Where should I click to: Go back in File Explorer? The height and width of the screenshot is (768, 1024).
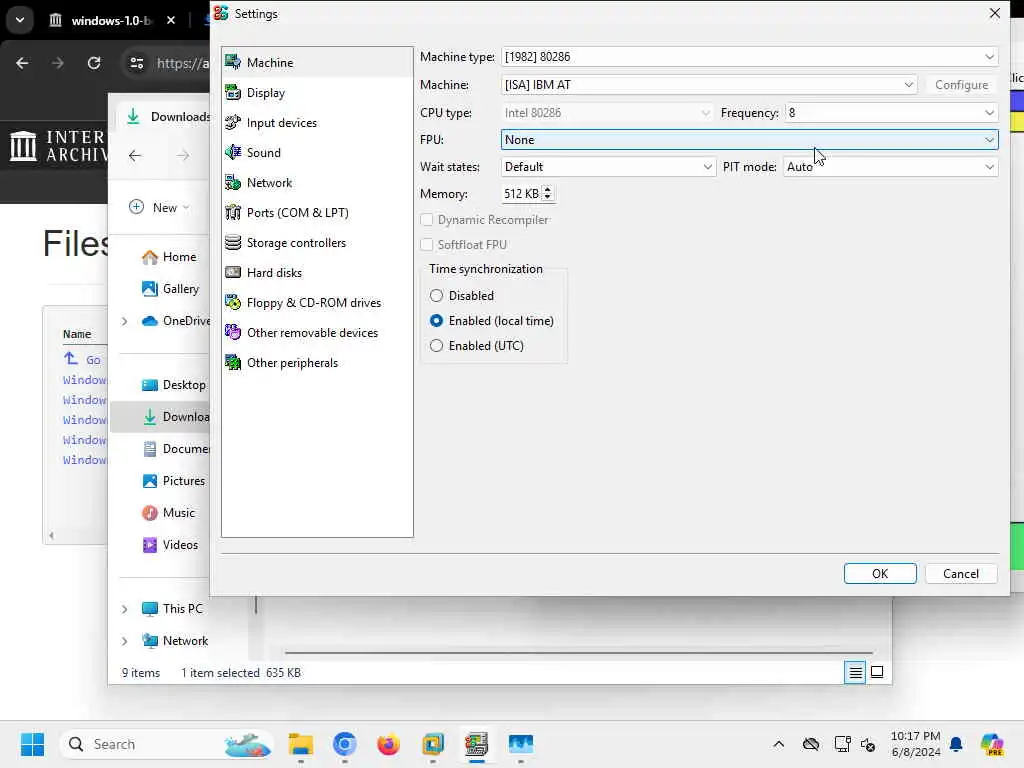tap(135, 156)
